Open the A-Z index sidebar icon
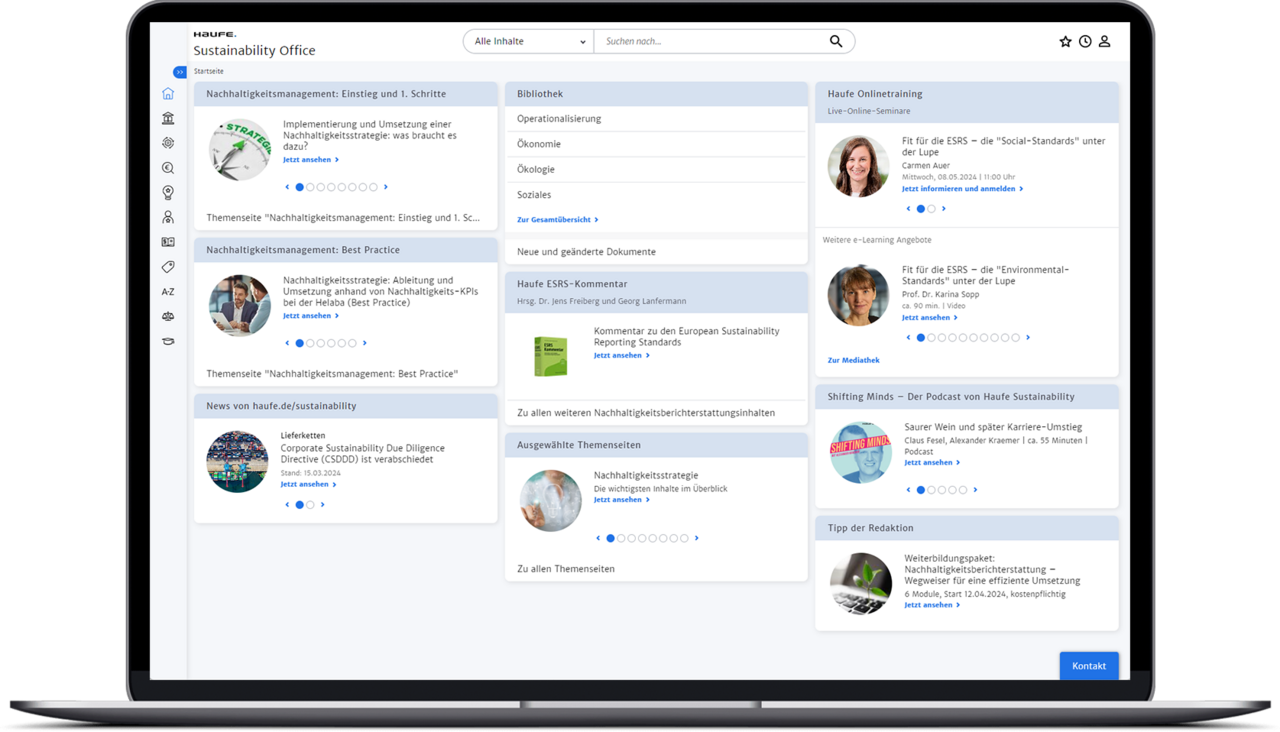1280x732 pixels. click(168, 292)
